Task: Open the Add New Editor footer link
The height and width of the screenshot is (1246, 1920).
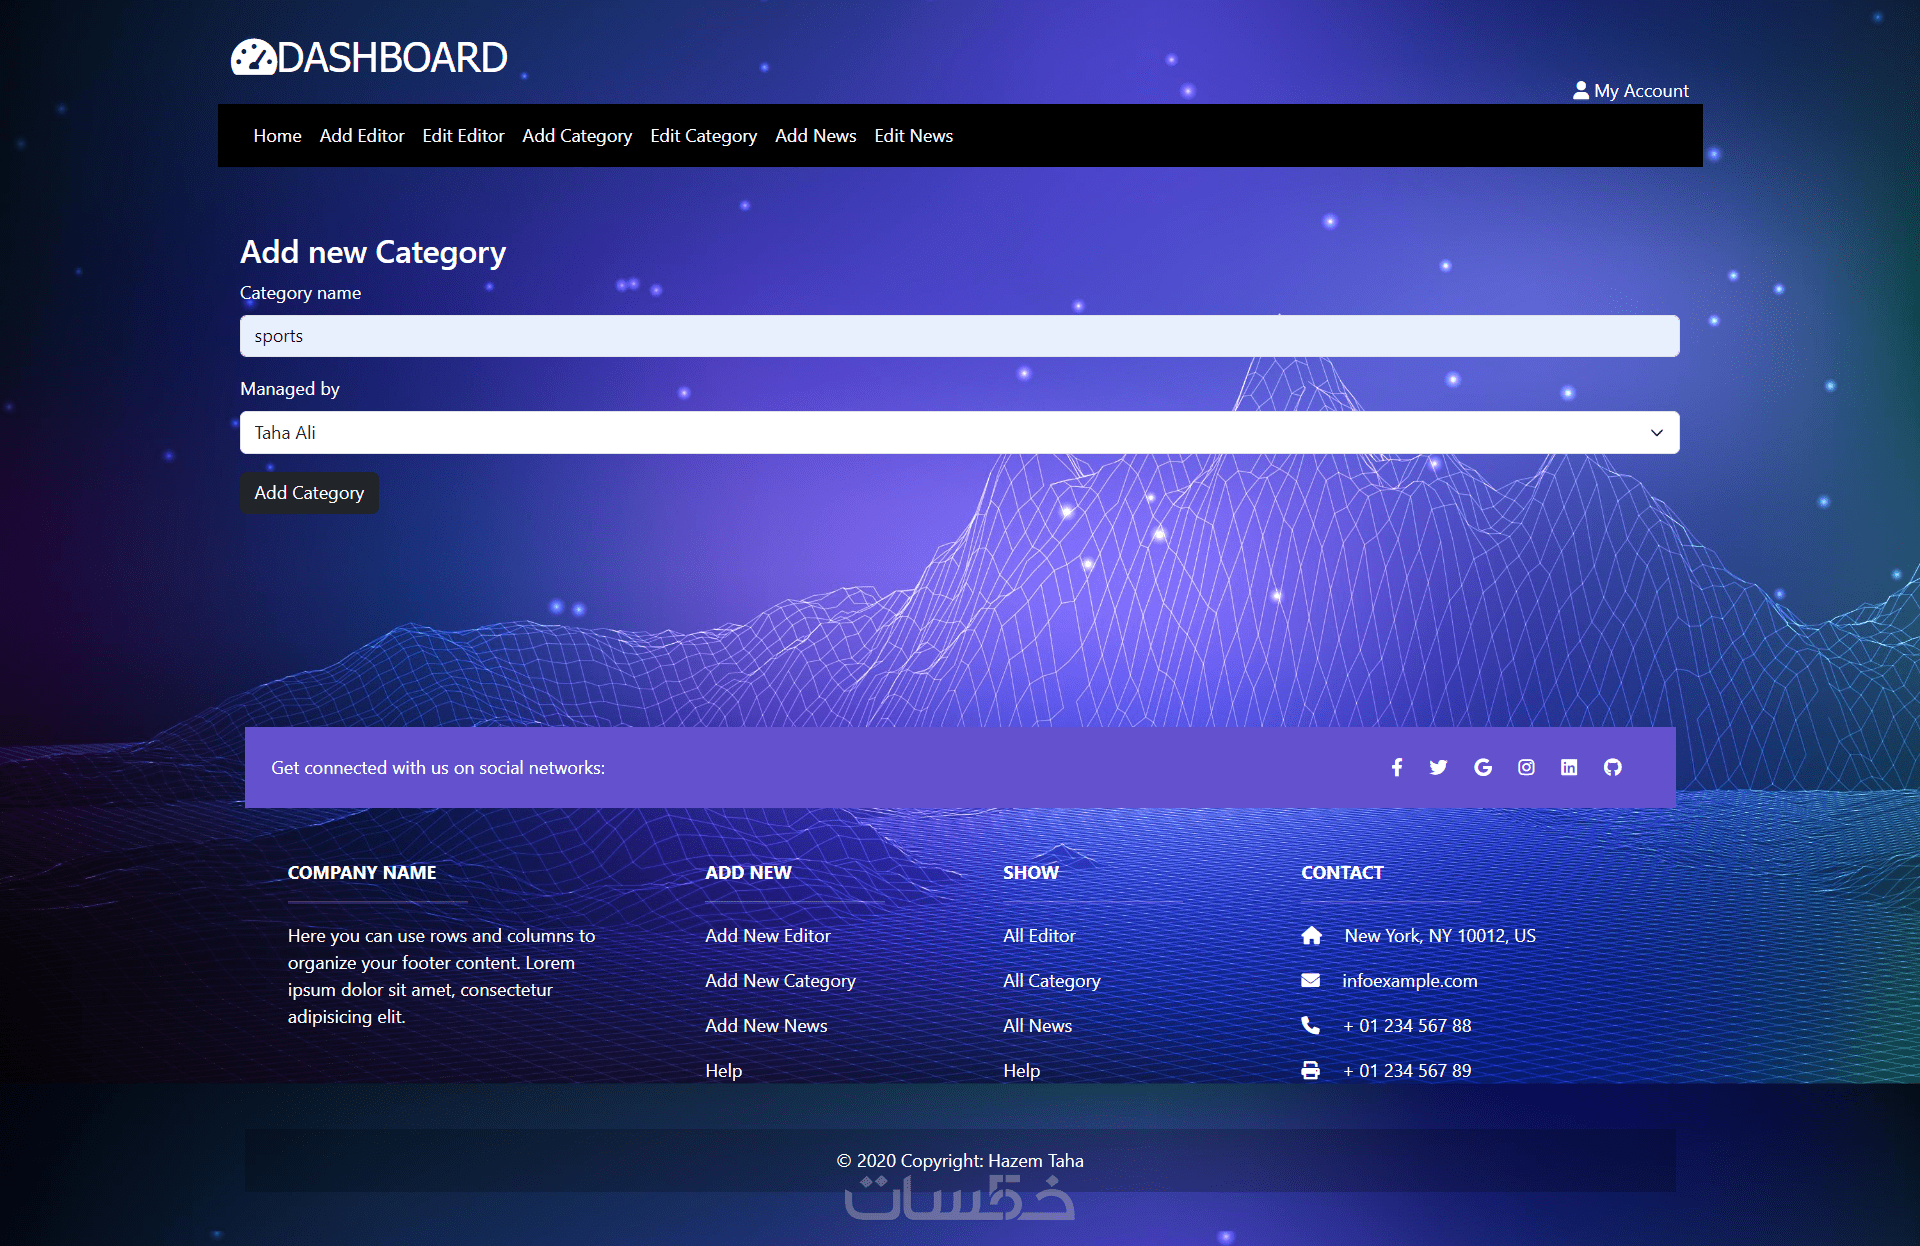Action: (x=767, y=935)
